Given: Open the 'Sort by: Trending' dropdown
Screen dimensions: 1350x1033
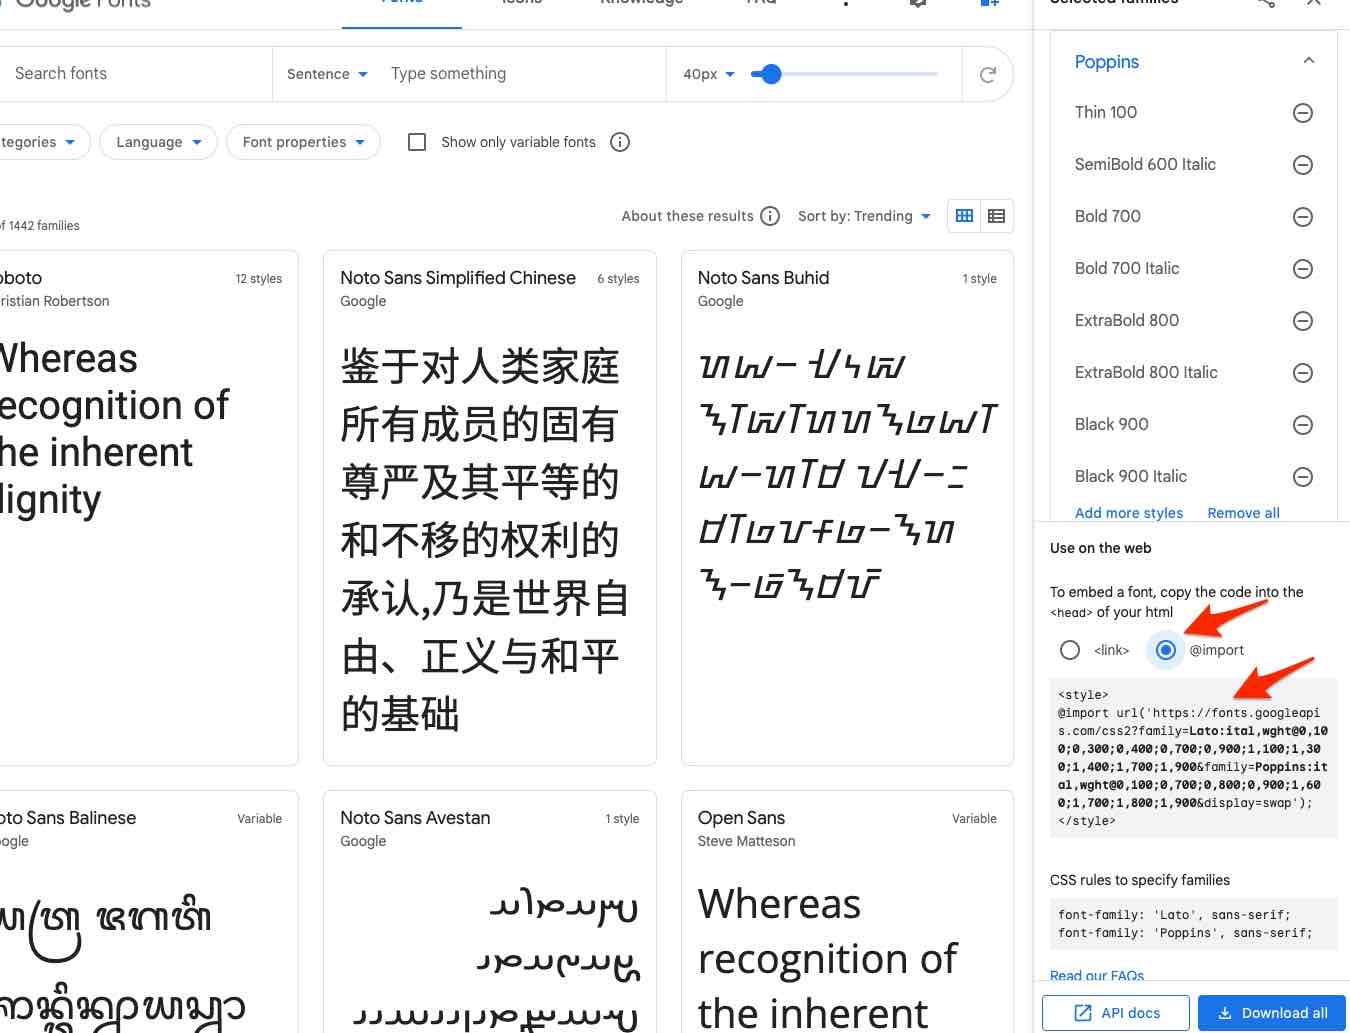Looking at the screenshot, I should coord(864,216).
